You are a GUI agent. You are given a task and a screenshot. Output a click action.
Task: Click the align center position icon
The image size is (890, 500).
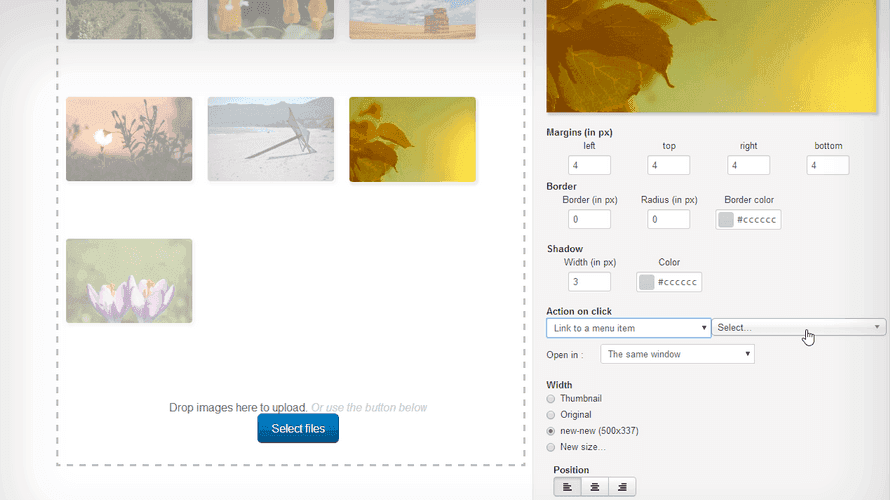point(595,487)
